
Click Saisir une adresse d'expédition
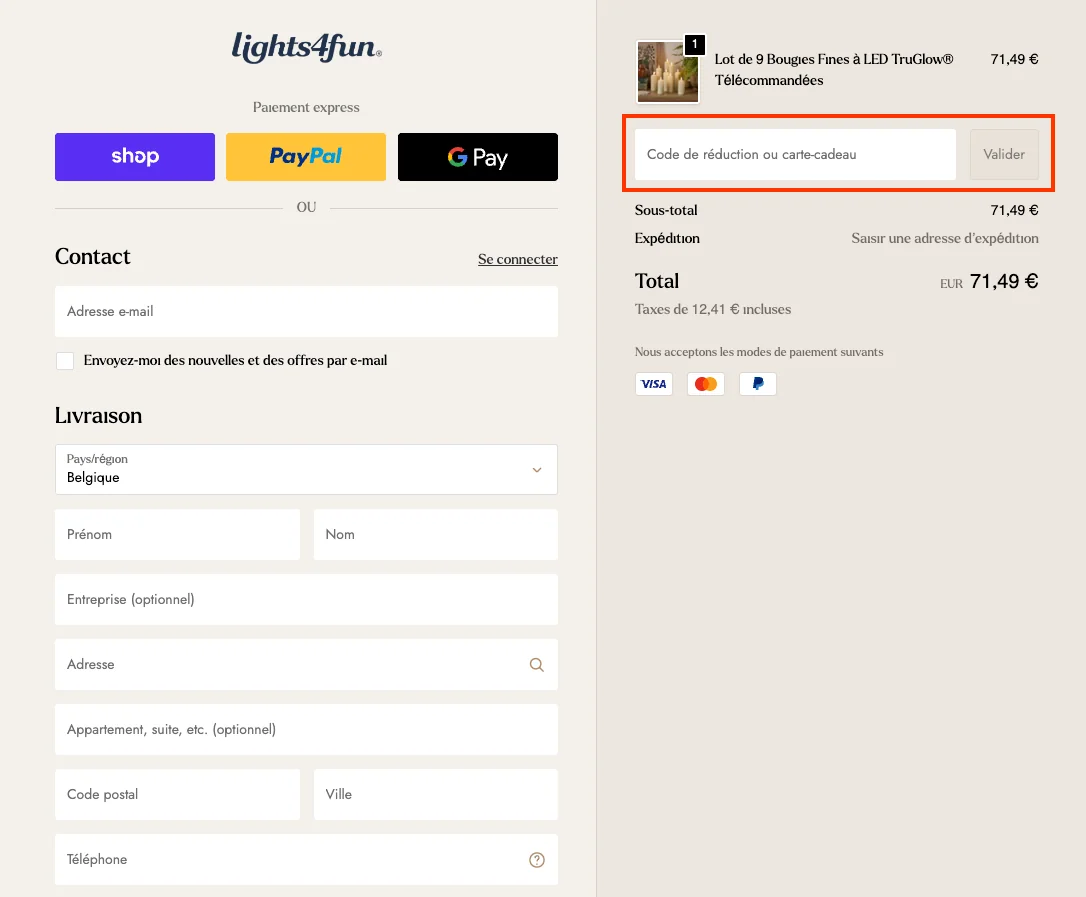coord(944,238)
